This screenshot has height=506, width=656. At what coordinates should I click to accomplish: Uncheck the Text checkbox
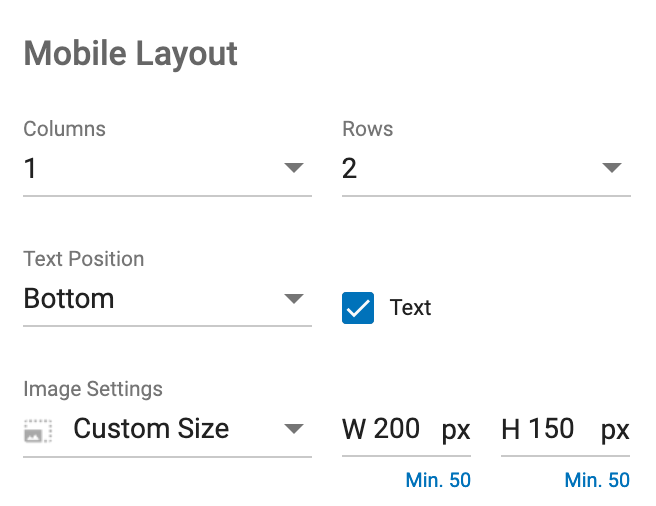(358, 308)
